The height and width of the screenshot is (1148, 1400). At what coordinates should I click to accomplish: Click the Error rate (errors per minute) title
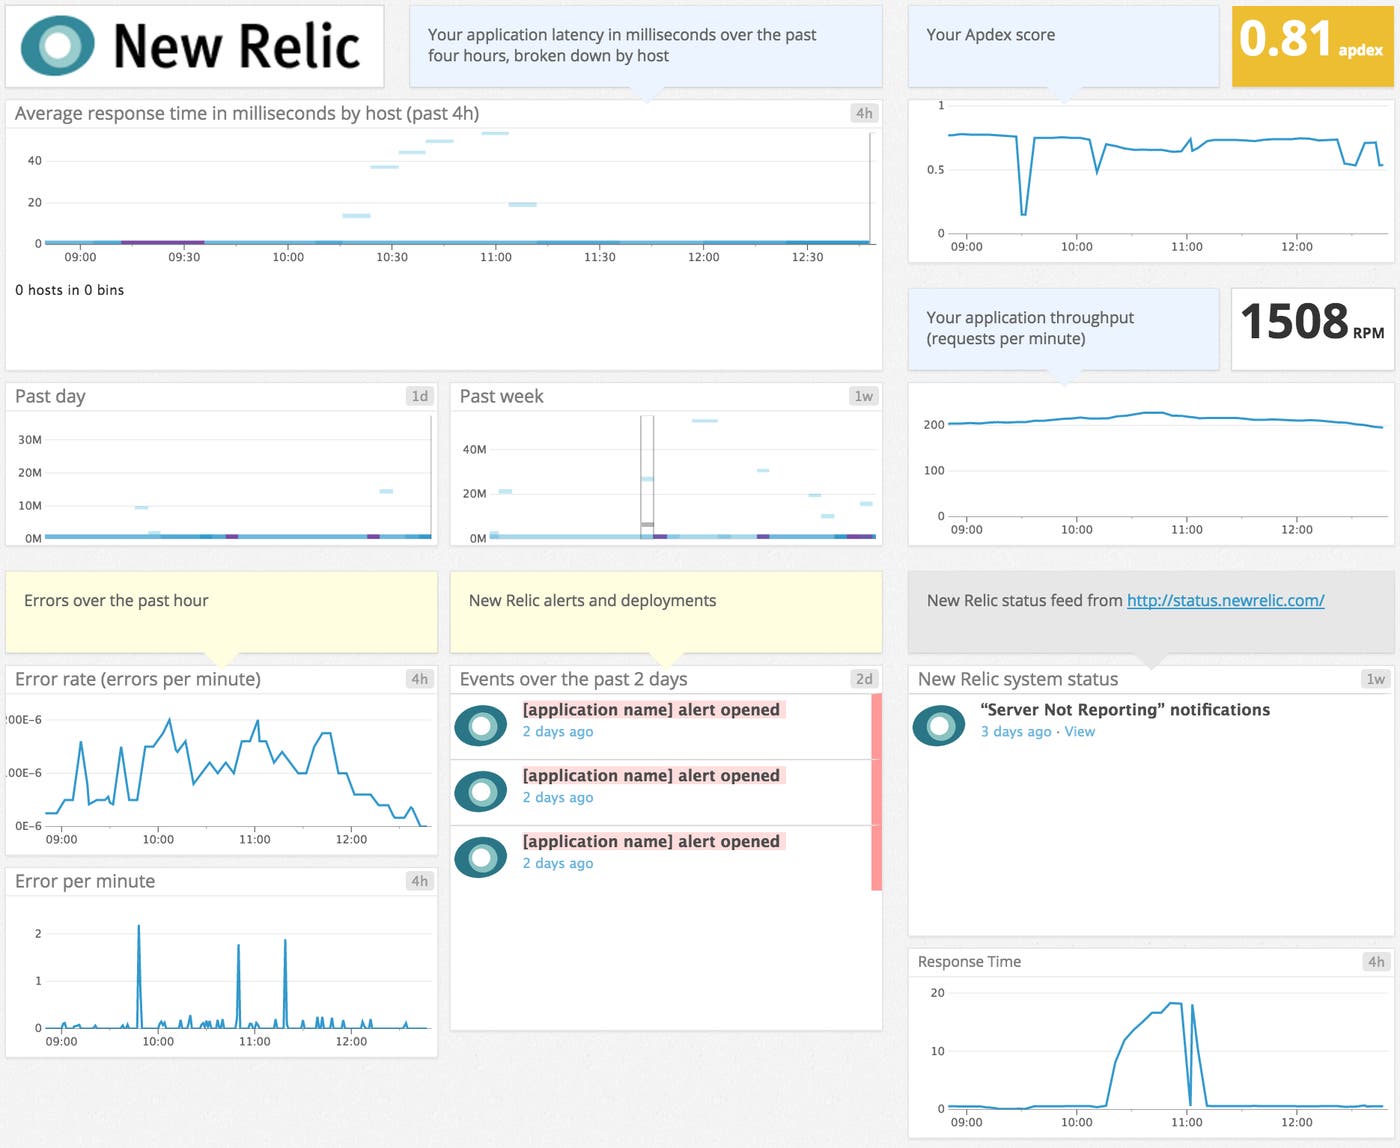pos(138,679)
